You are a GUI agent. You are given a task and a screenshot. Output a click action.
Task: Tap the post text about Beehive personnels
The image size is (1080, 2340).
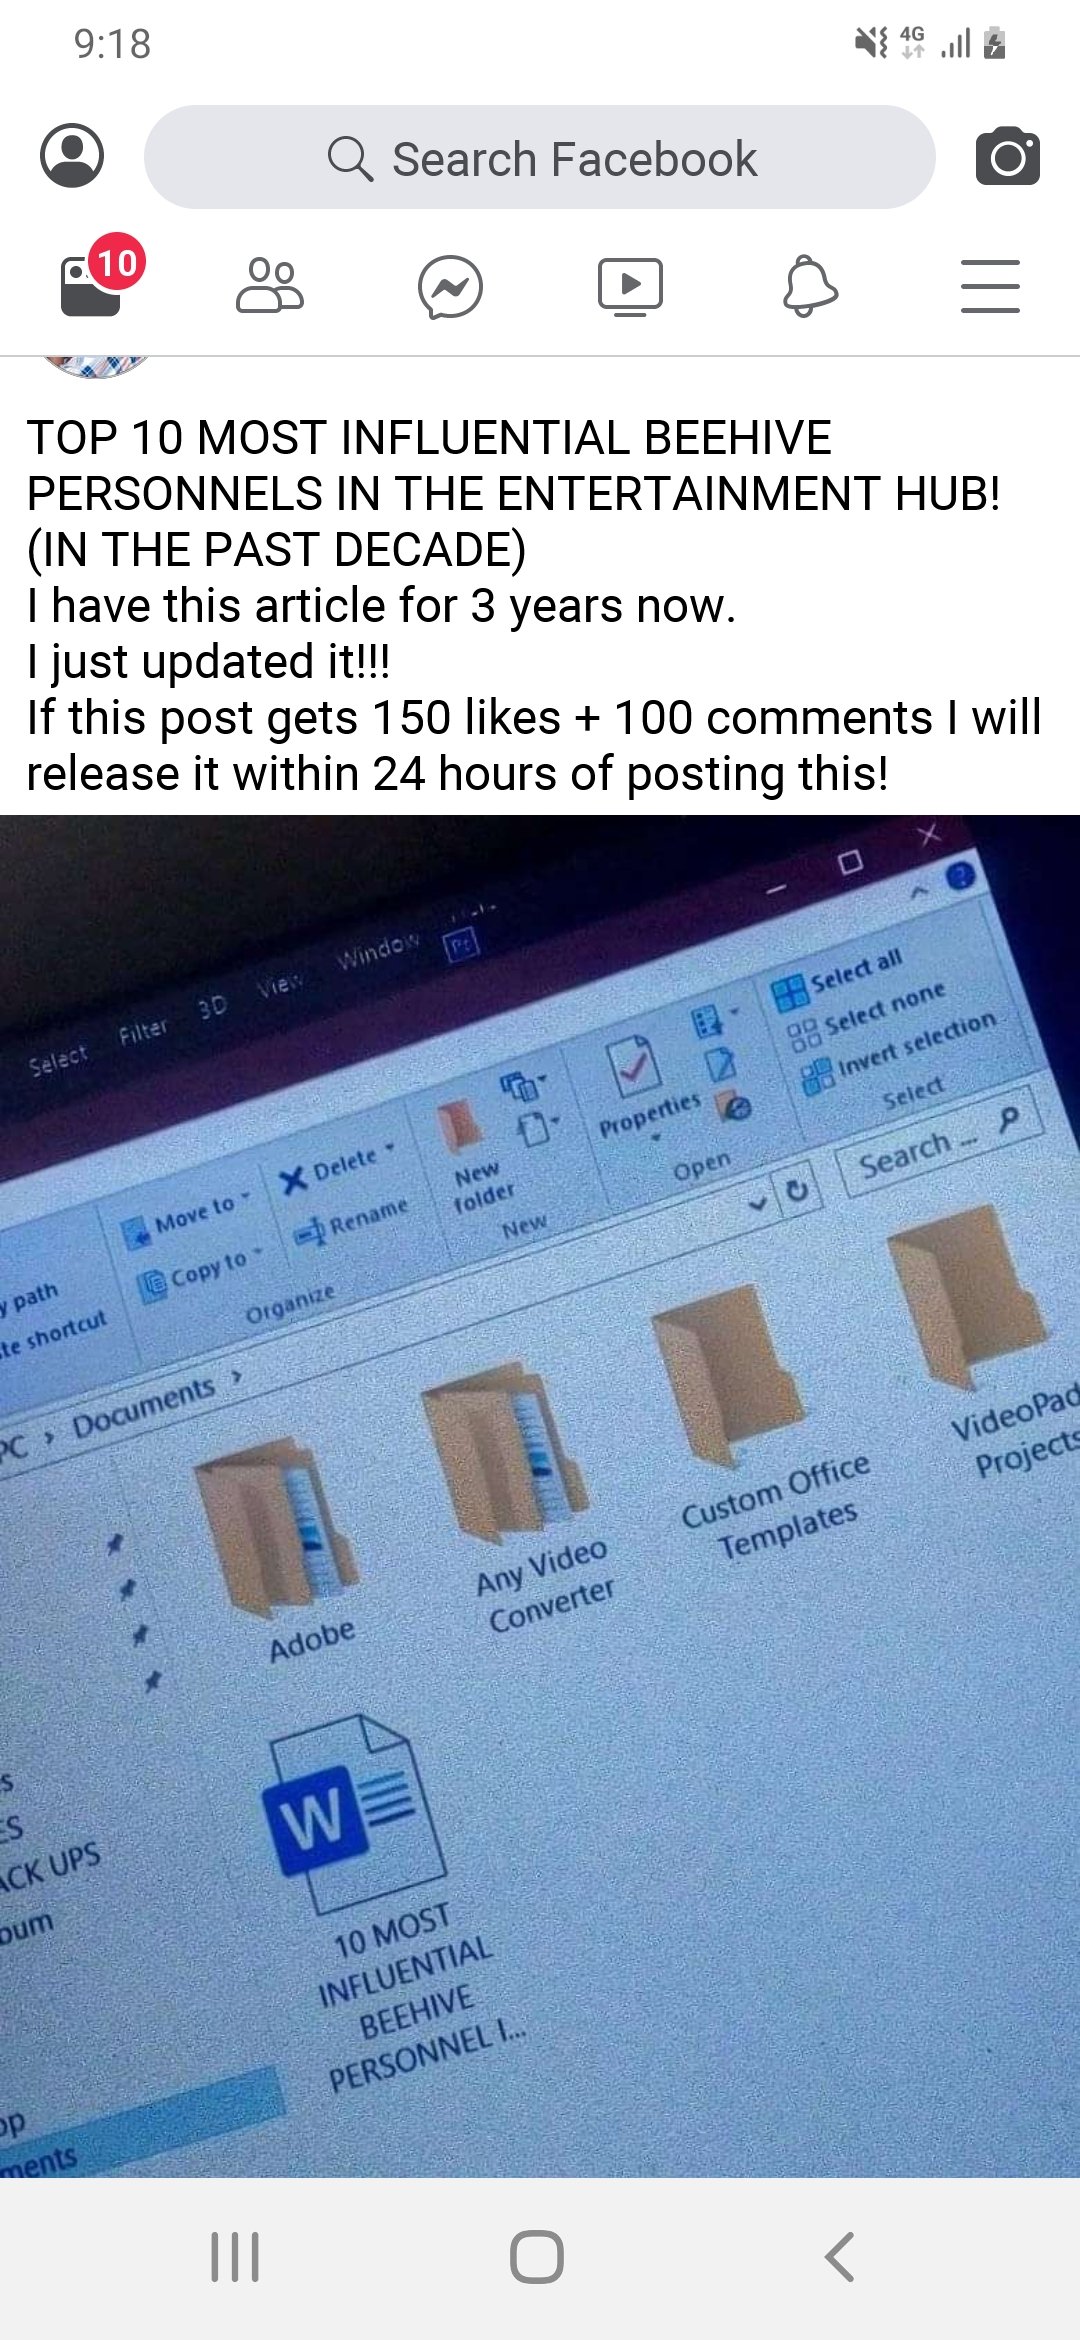coord(535,605)
